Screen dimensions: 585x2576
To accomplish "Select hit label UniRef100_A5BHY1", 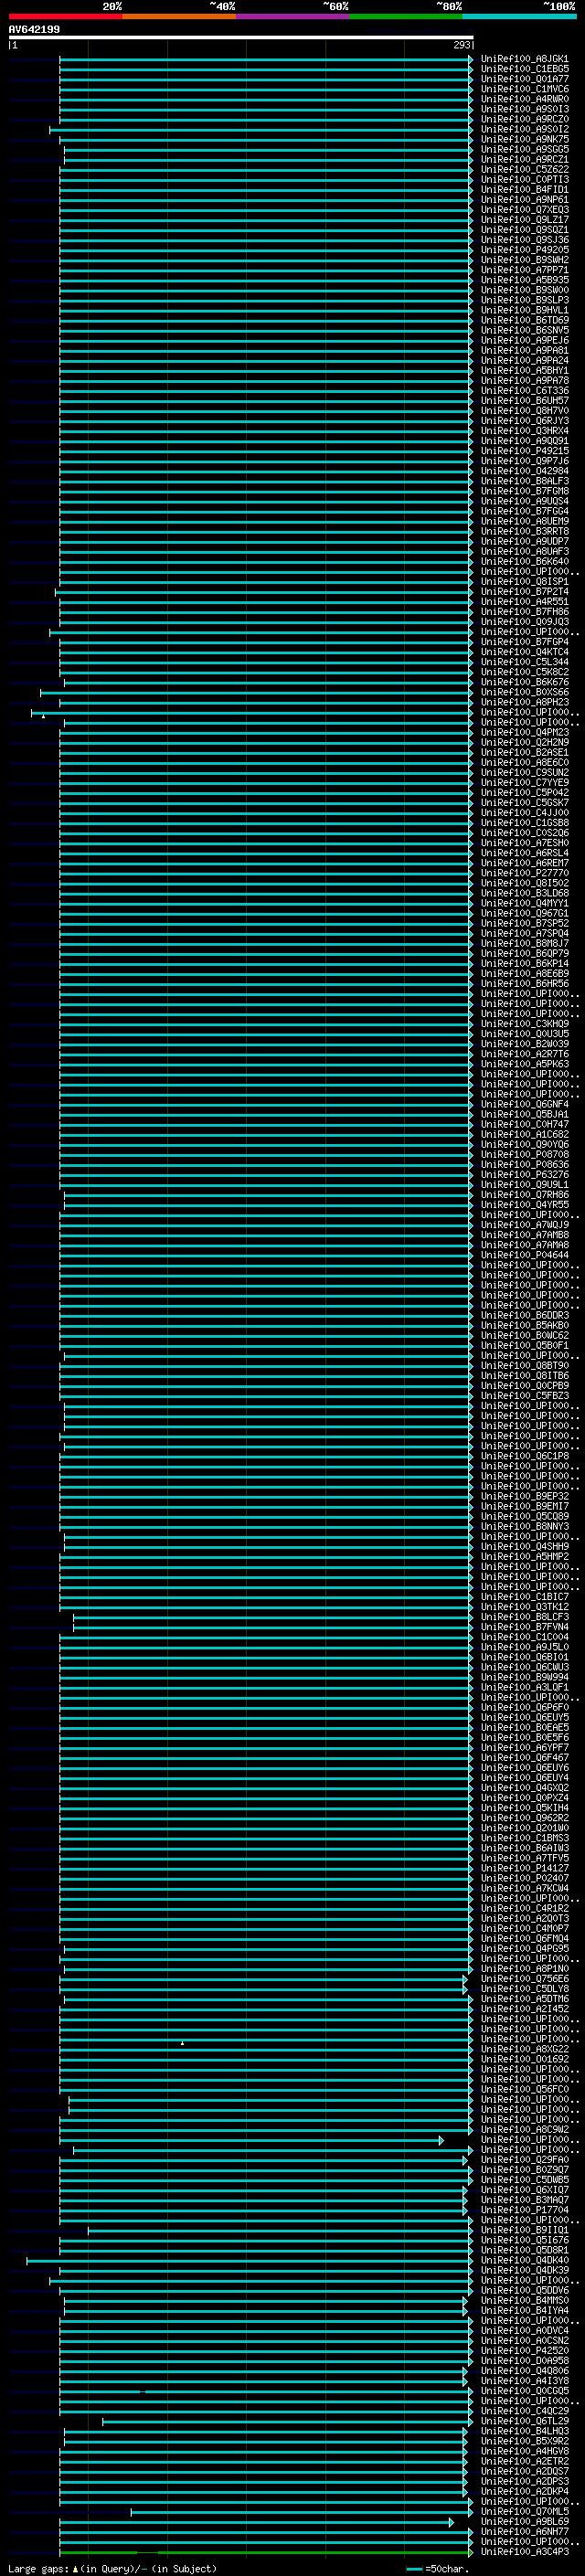I will click(525, 371).
